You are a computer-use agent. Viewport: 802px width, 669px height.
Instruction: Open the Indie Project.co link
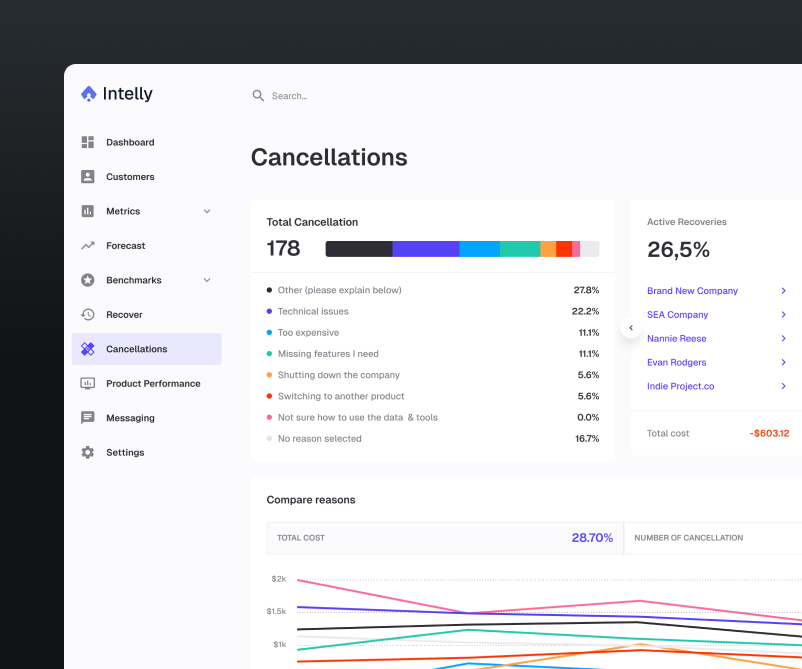click(x=680, y=386)
